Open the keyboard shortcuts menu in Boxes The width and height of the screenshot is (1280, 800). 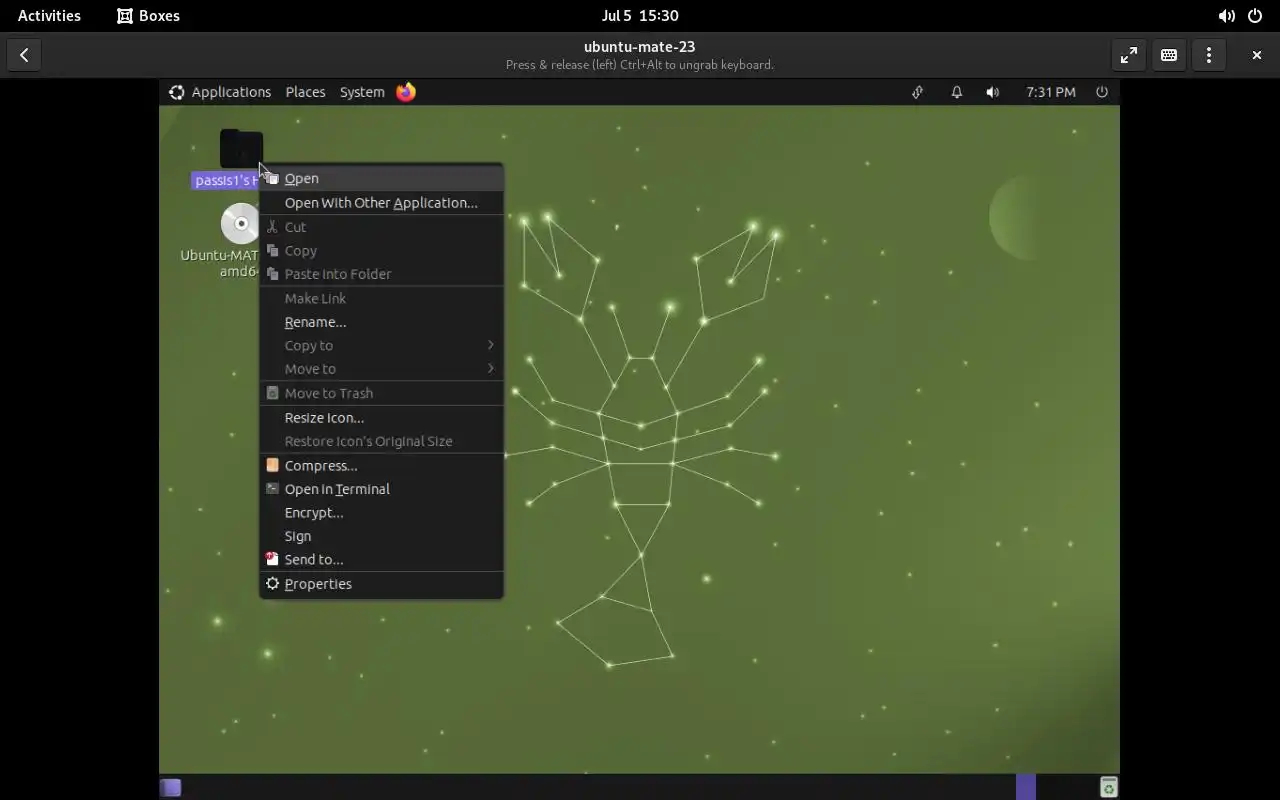click(x=1169, y=55)
